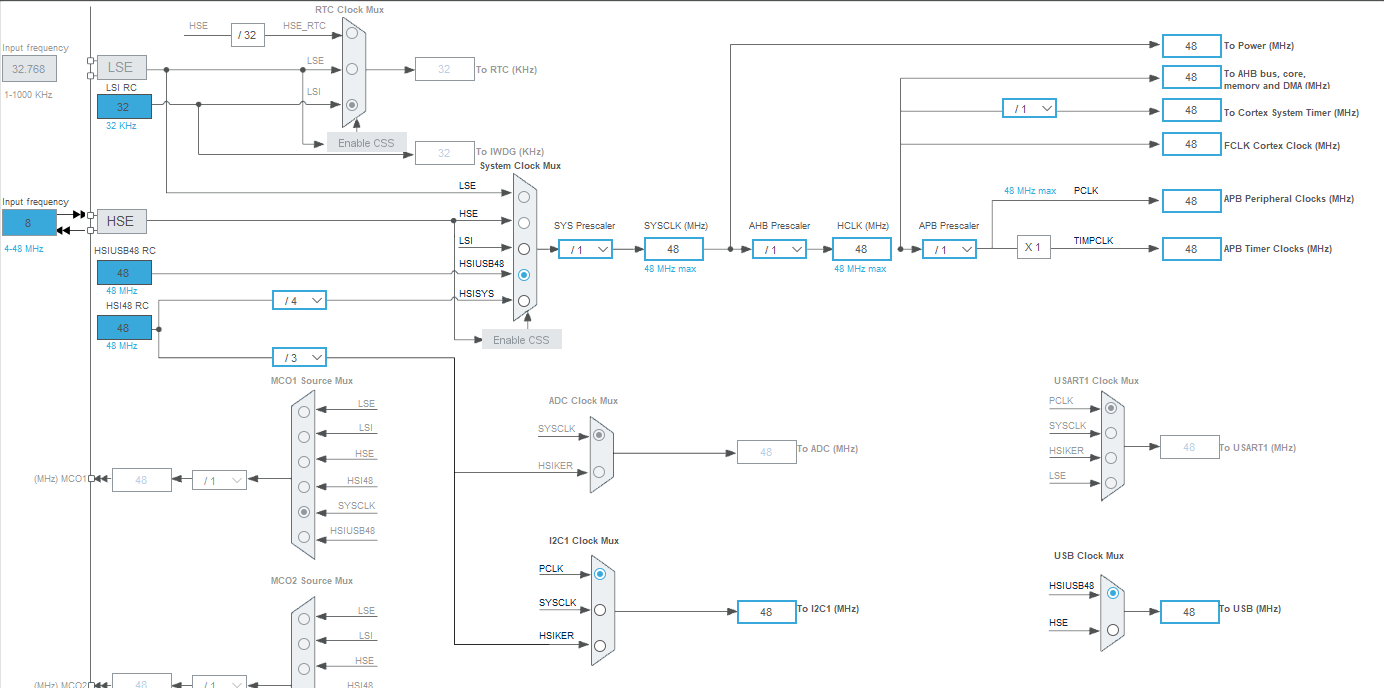Open the MCO1 prescaler dropdown
The width and height of the screenshot is (1384, 693).
[218, 479]
